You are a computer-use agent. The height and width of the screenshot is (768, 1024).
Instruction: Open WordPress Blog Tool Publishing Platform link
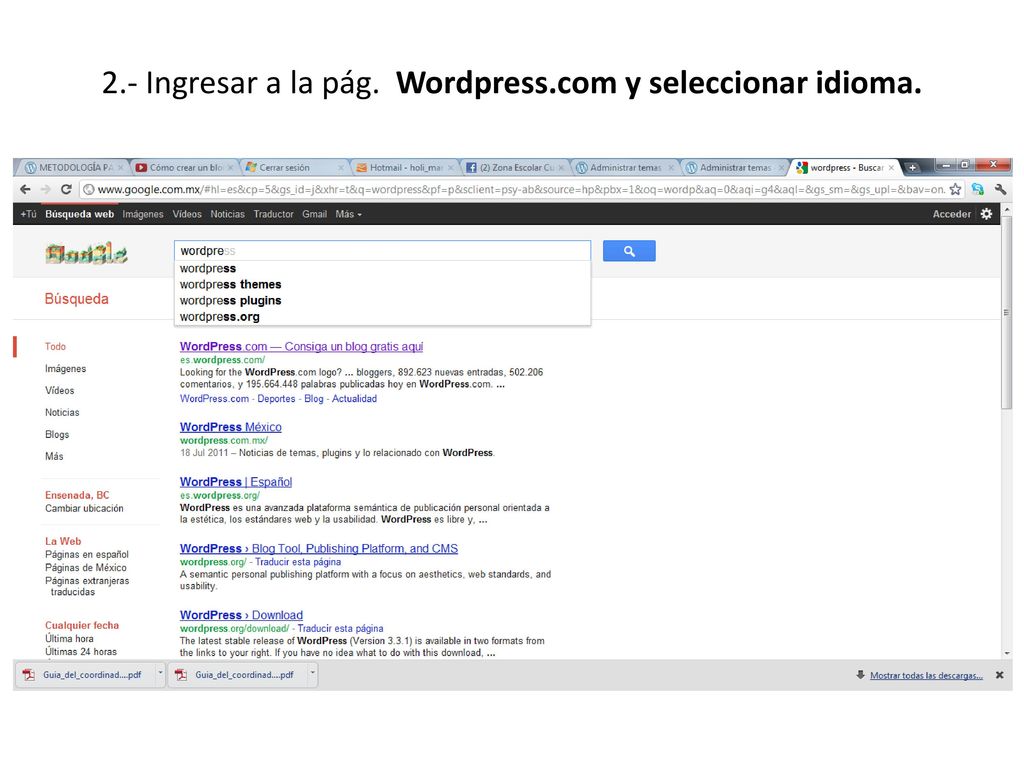319,549
